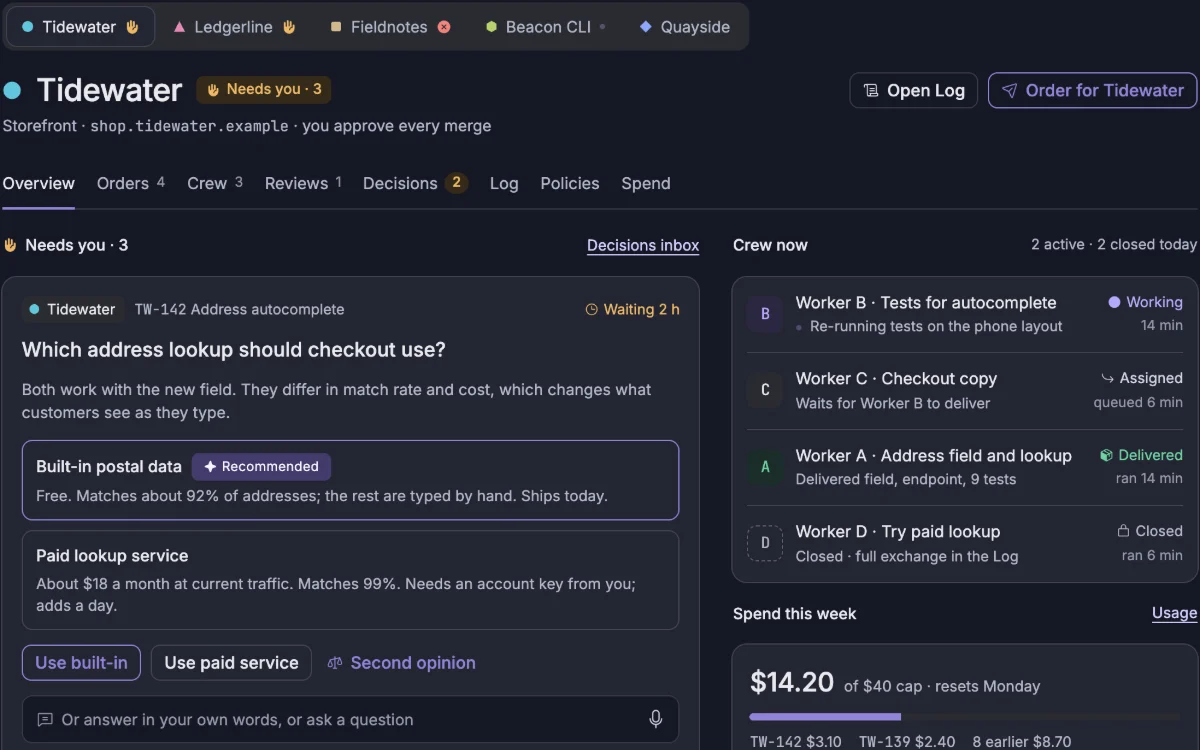Select the Paid lookup service option
The image size is (1200, 750).
(x=350, y=580)
